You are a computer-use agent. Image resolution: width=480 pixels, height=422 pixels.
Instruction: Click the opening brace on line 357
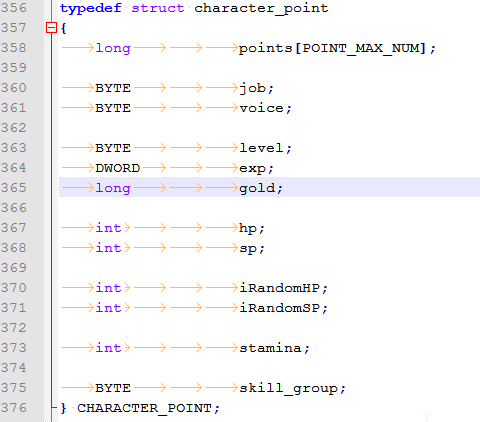[x=64, y=28]
